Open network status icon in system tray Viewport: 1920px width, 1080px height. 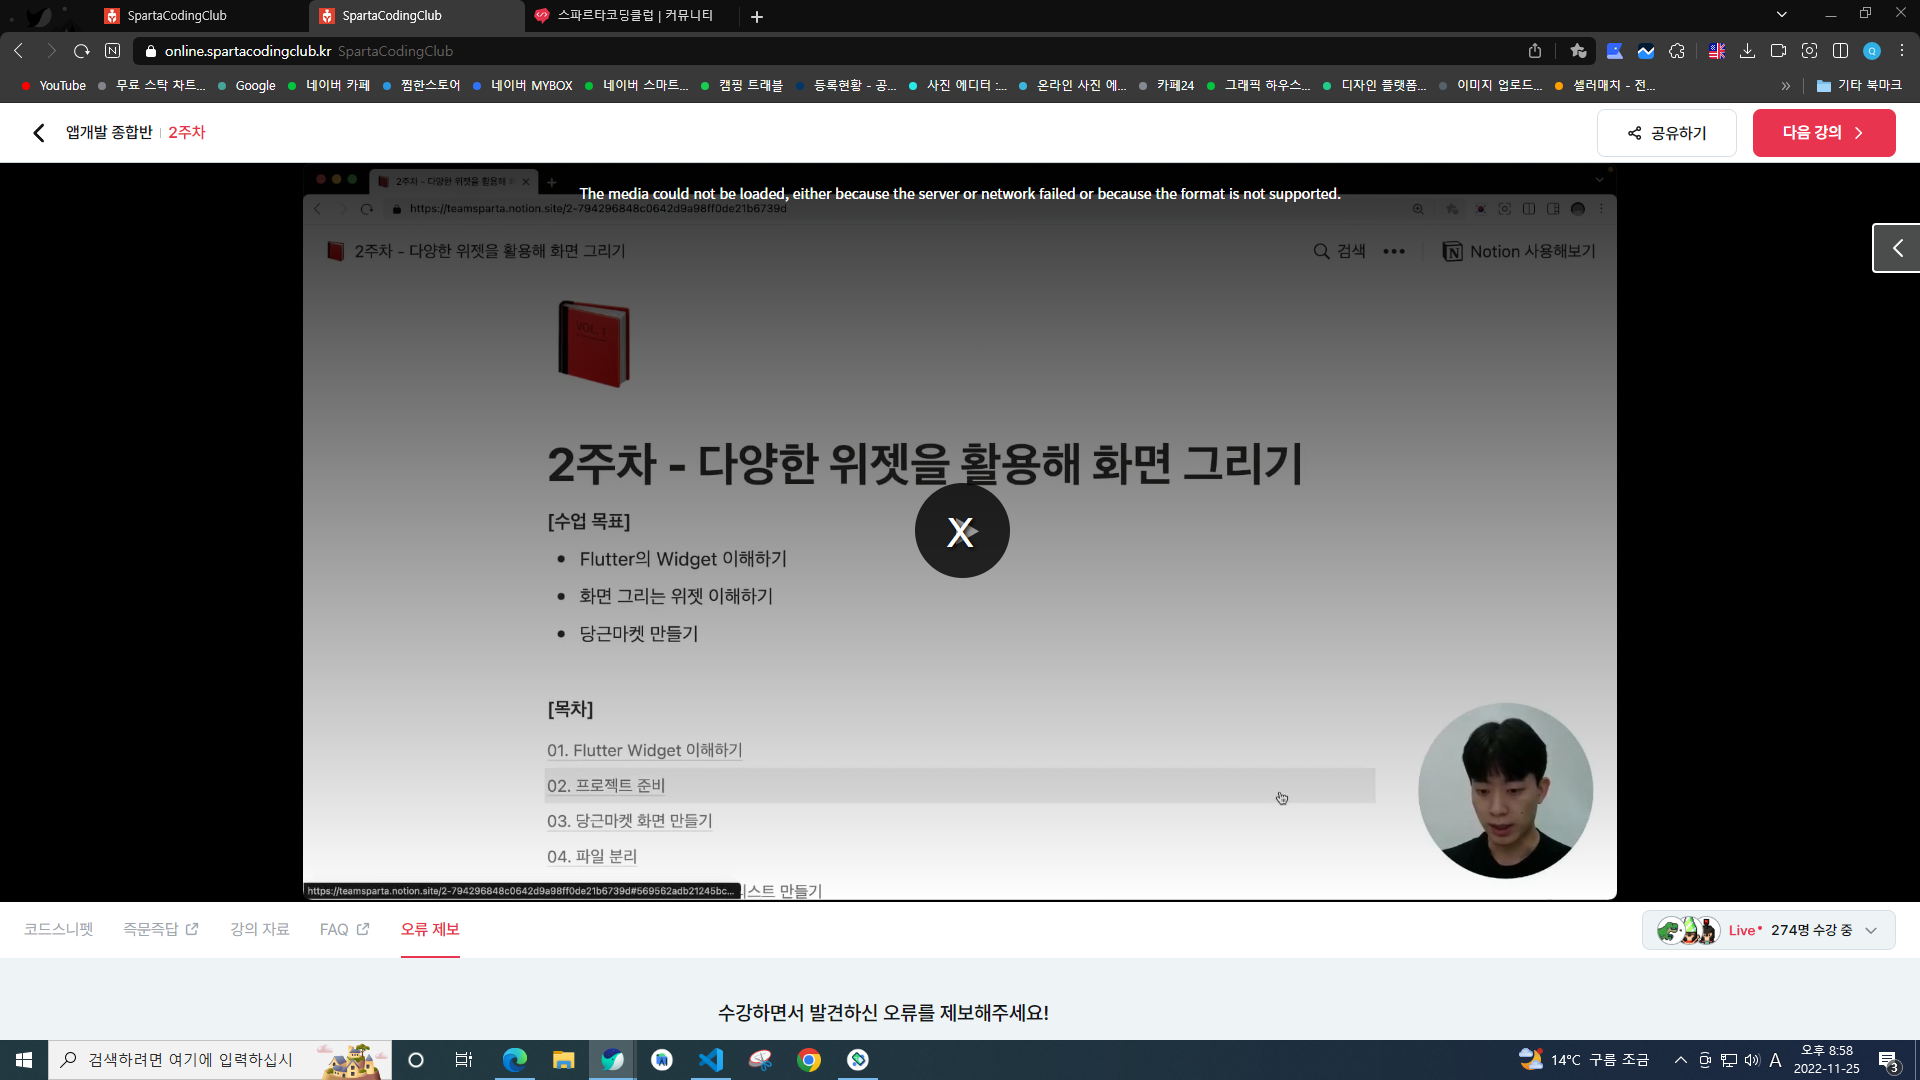coord(1729,1060)
